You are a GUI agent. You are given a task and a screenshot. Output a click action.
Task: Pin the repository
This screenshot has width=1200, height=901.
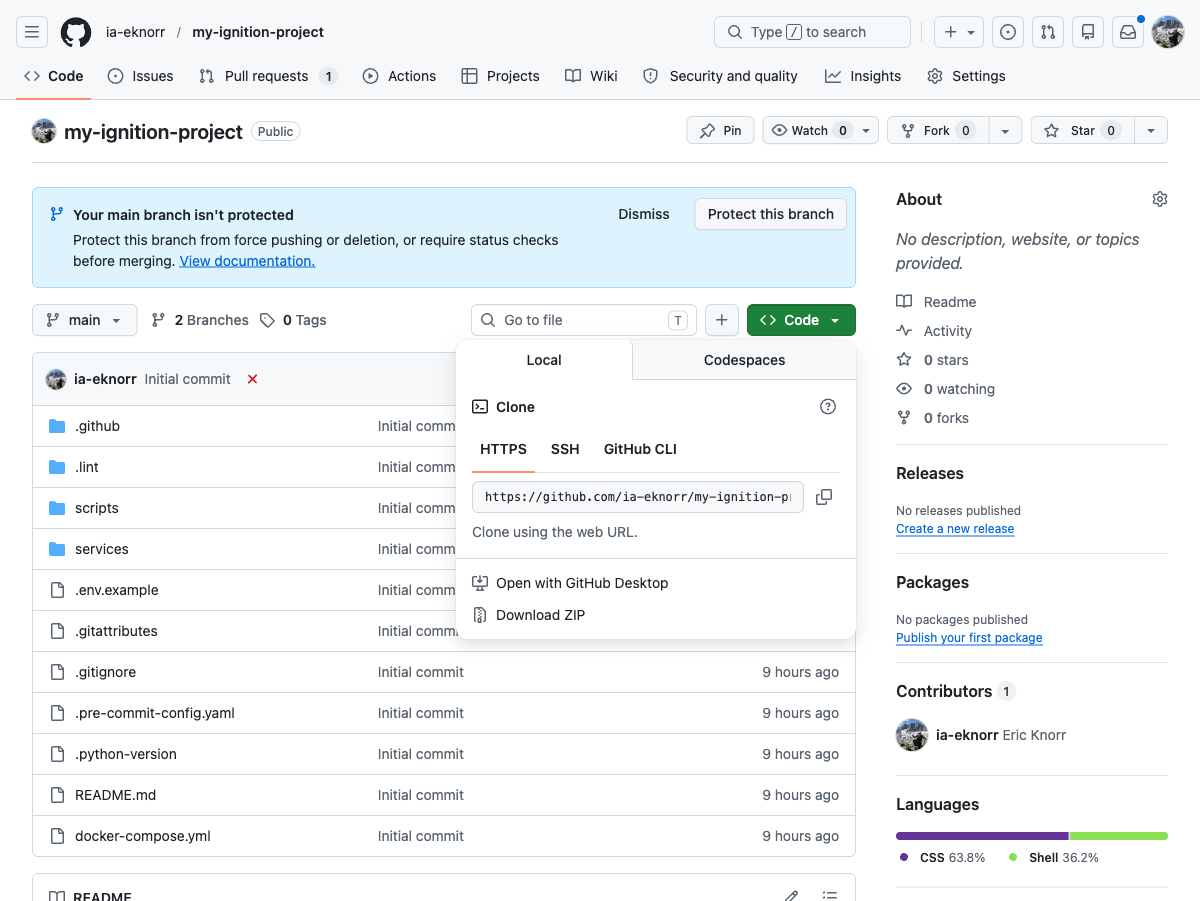click(720, 131)
